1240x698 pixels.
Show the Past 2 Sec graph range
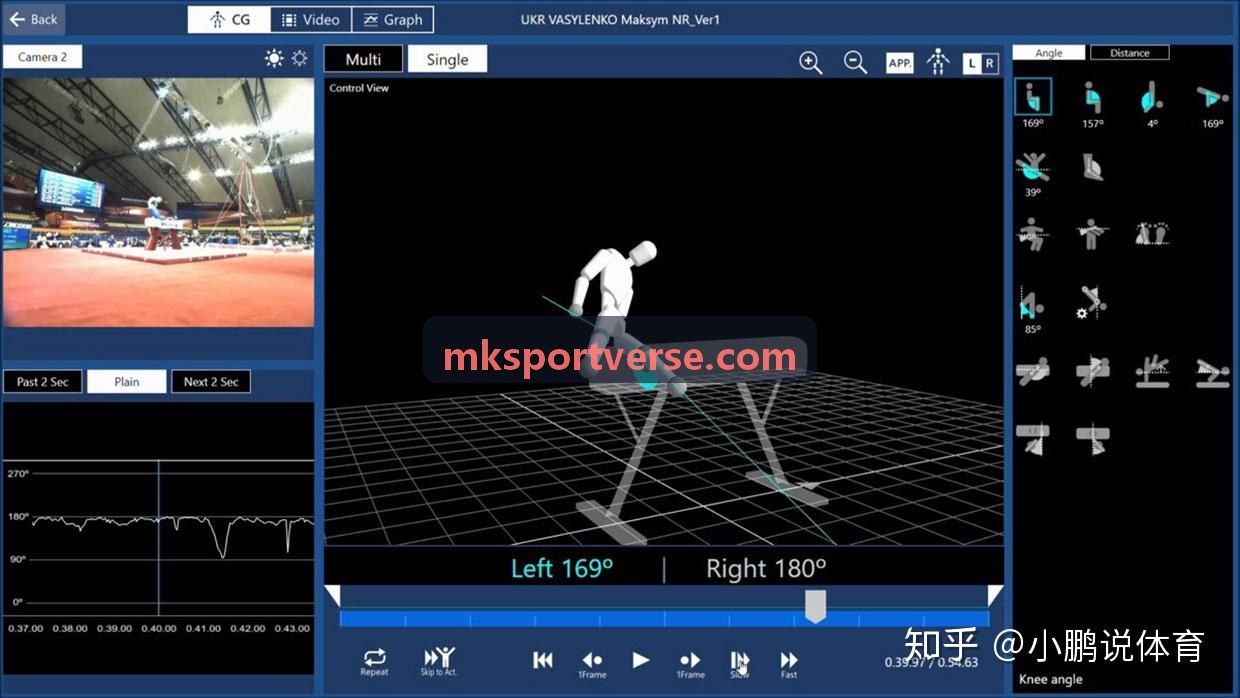[43, 381]
